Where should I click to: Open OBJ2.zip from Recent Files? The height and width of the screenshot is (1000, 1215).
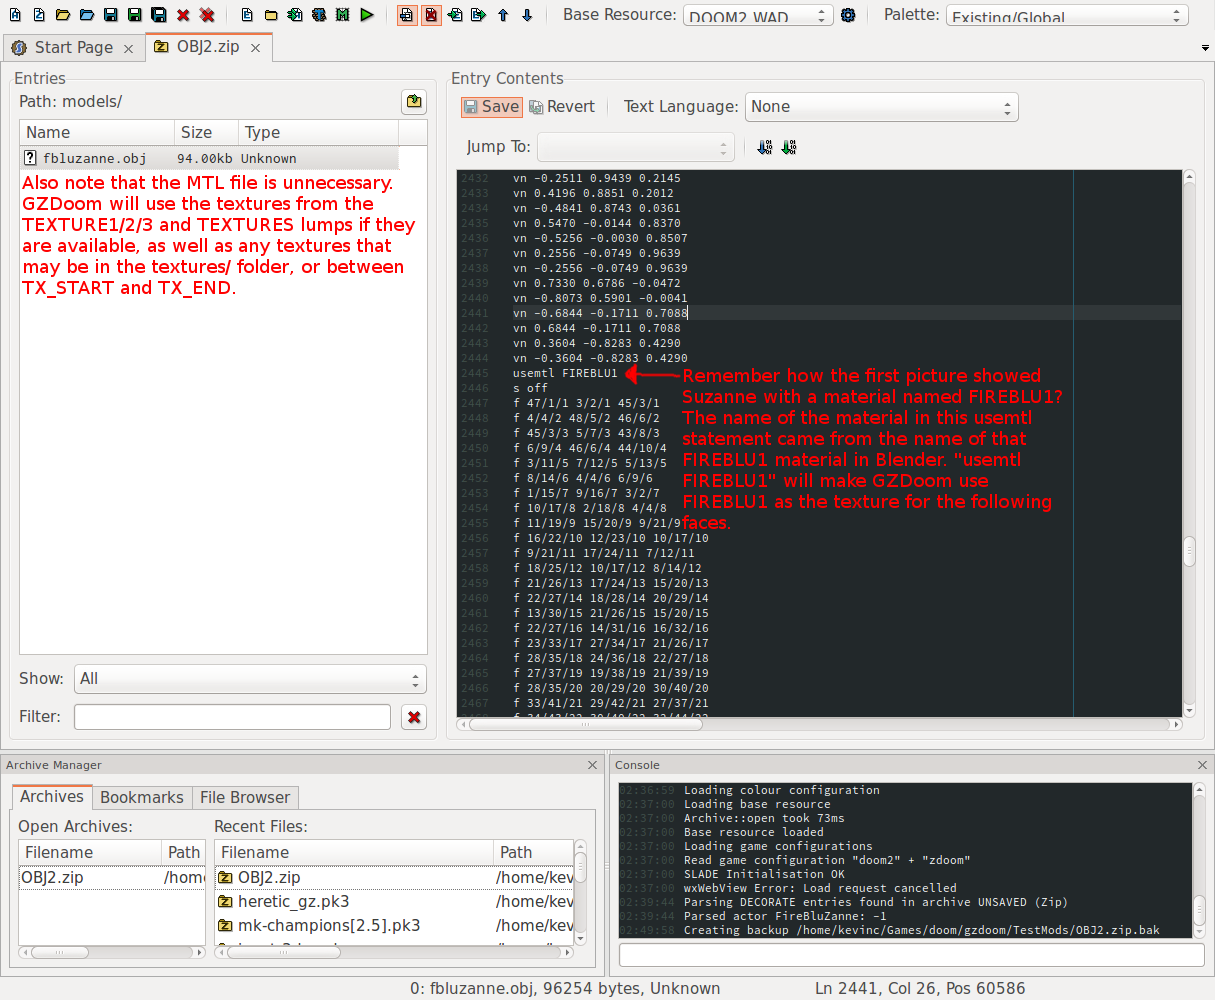tap(395, 877)
